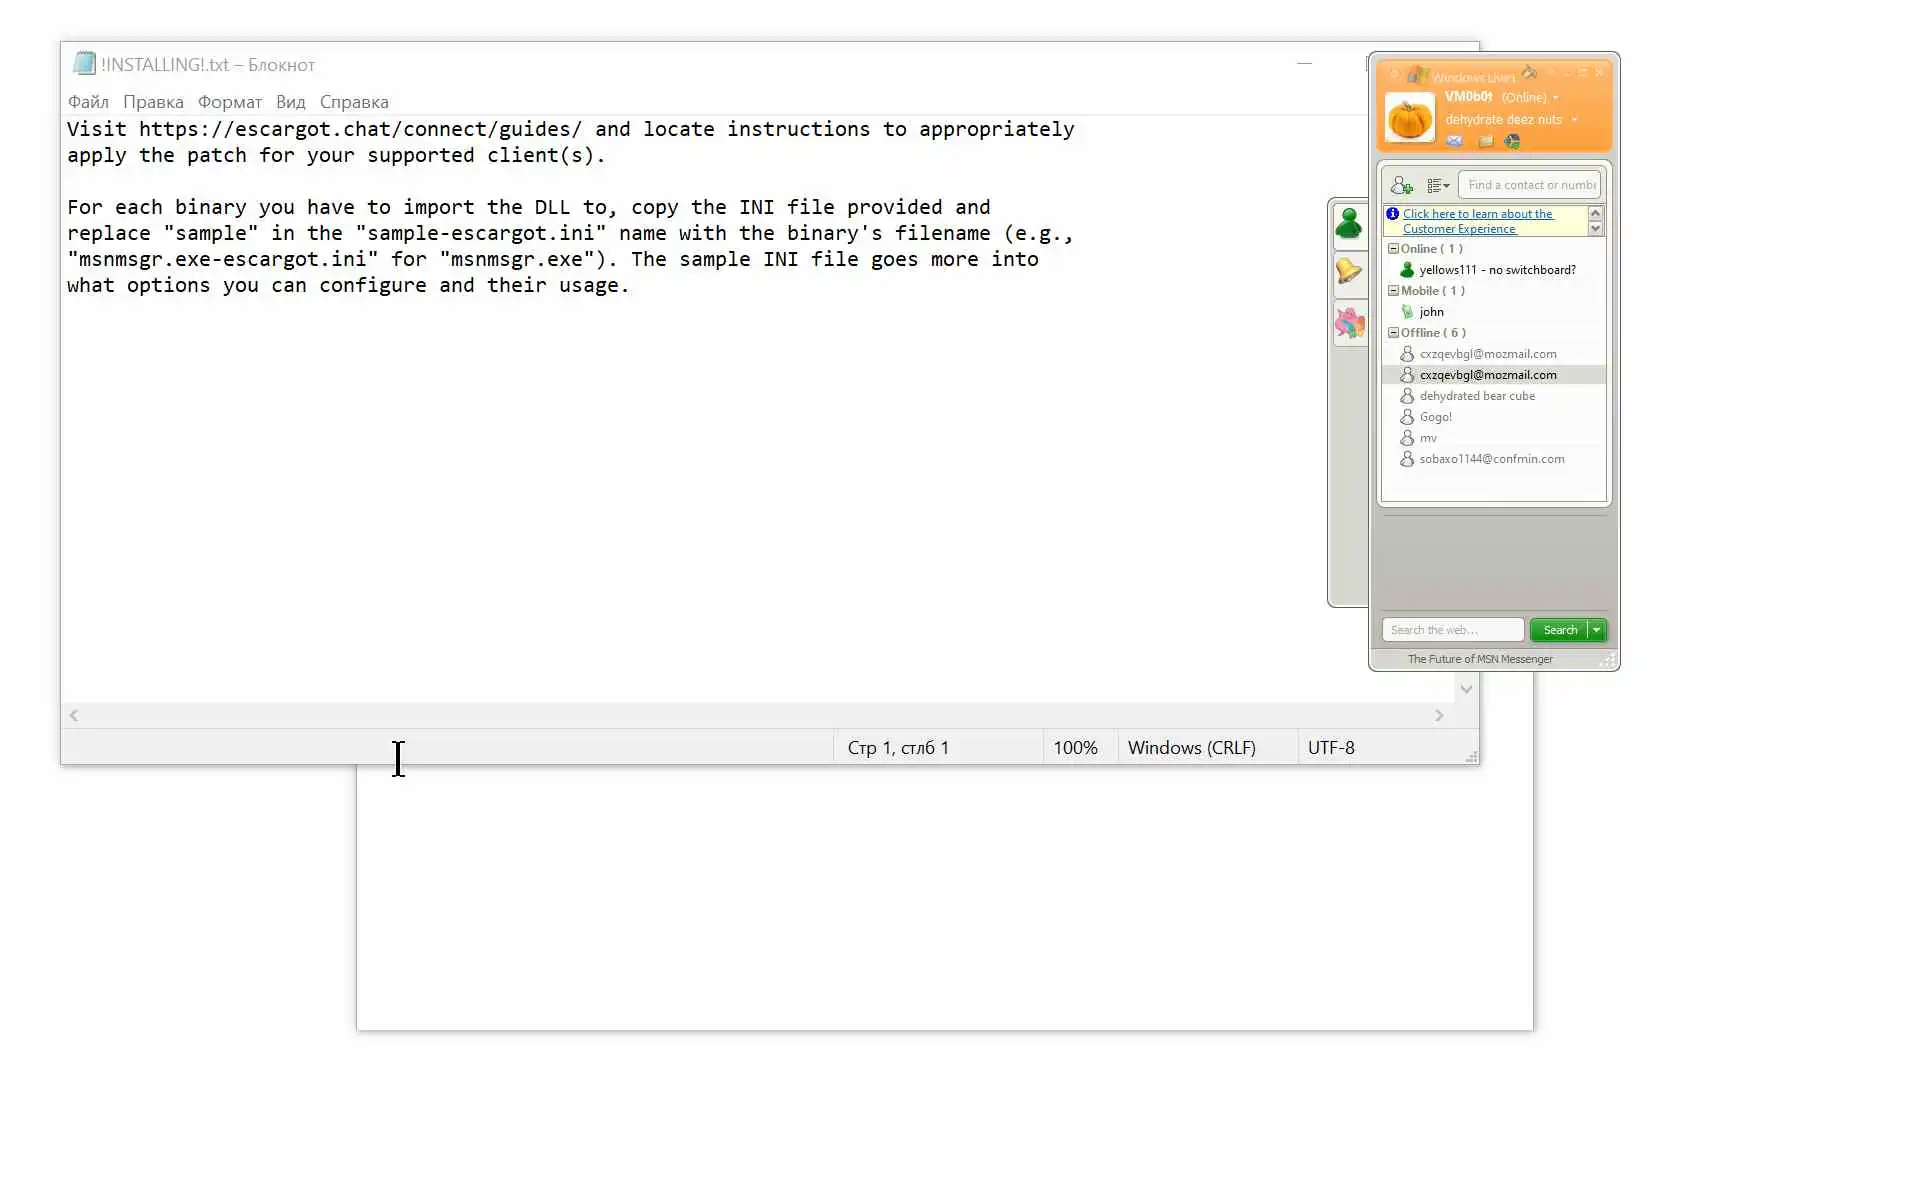Open the Формат menu in Notepad

[x=229, y=102]
